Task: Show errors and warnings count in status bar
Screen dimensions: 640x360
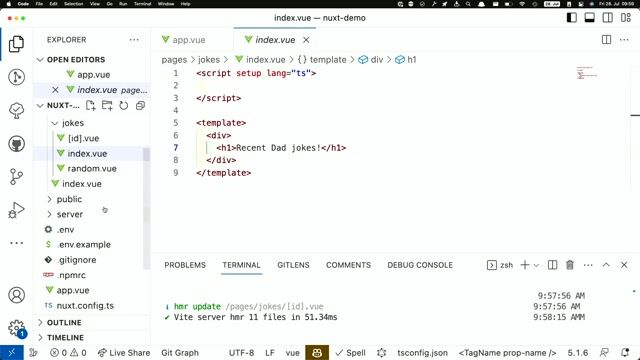Action: (x=68, y=353)
